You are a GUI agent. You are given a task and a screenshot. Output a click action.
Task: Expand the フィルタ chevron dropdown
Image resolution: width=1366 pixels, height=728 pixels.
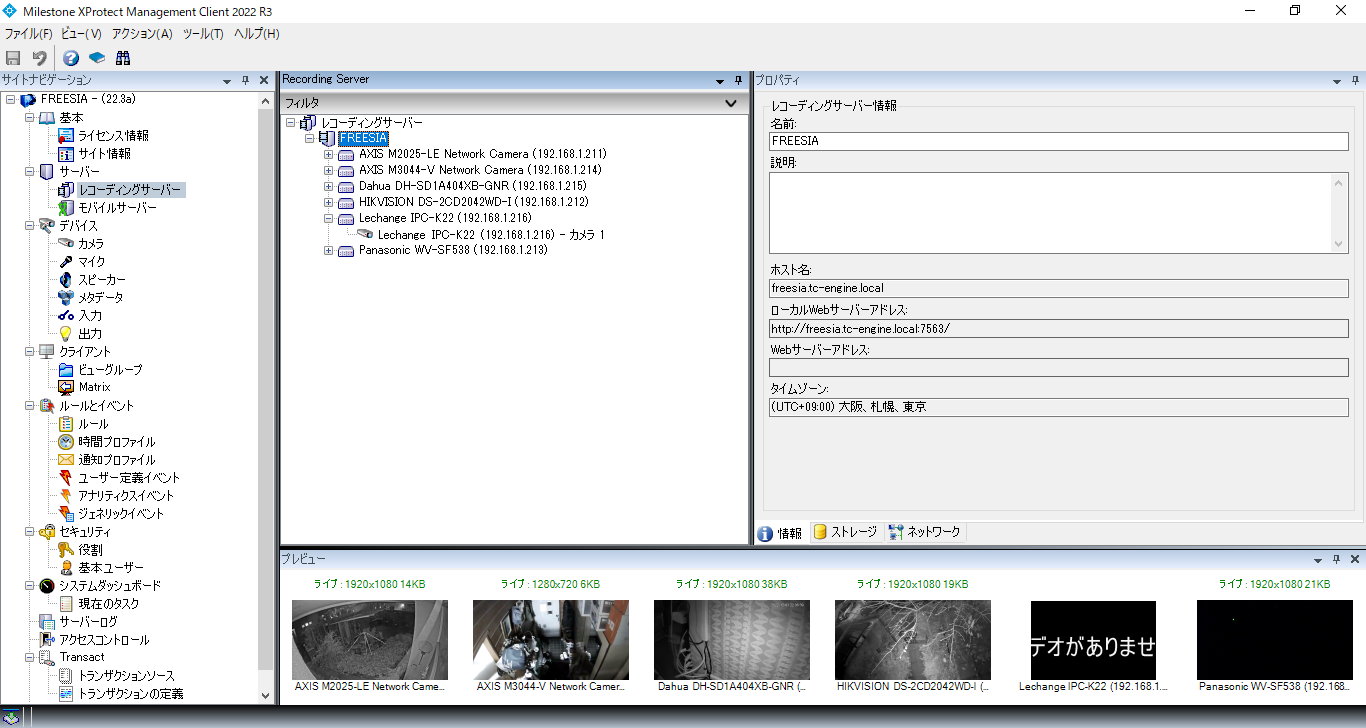pos(731,103)
